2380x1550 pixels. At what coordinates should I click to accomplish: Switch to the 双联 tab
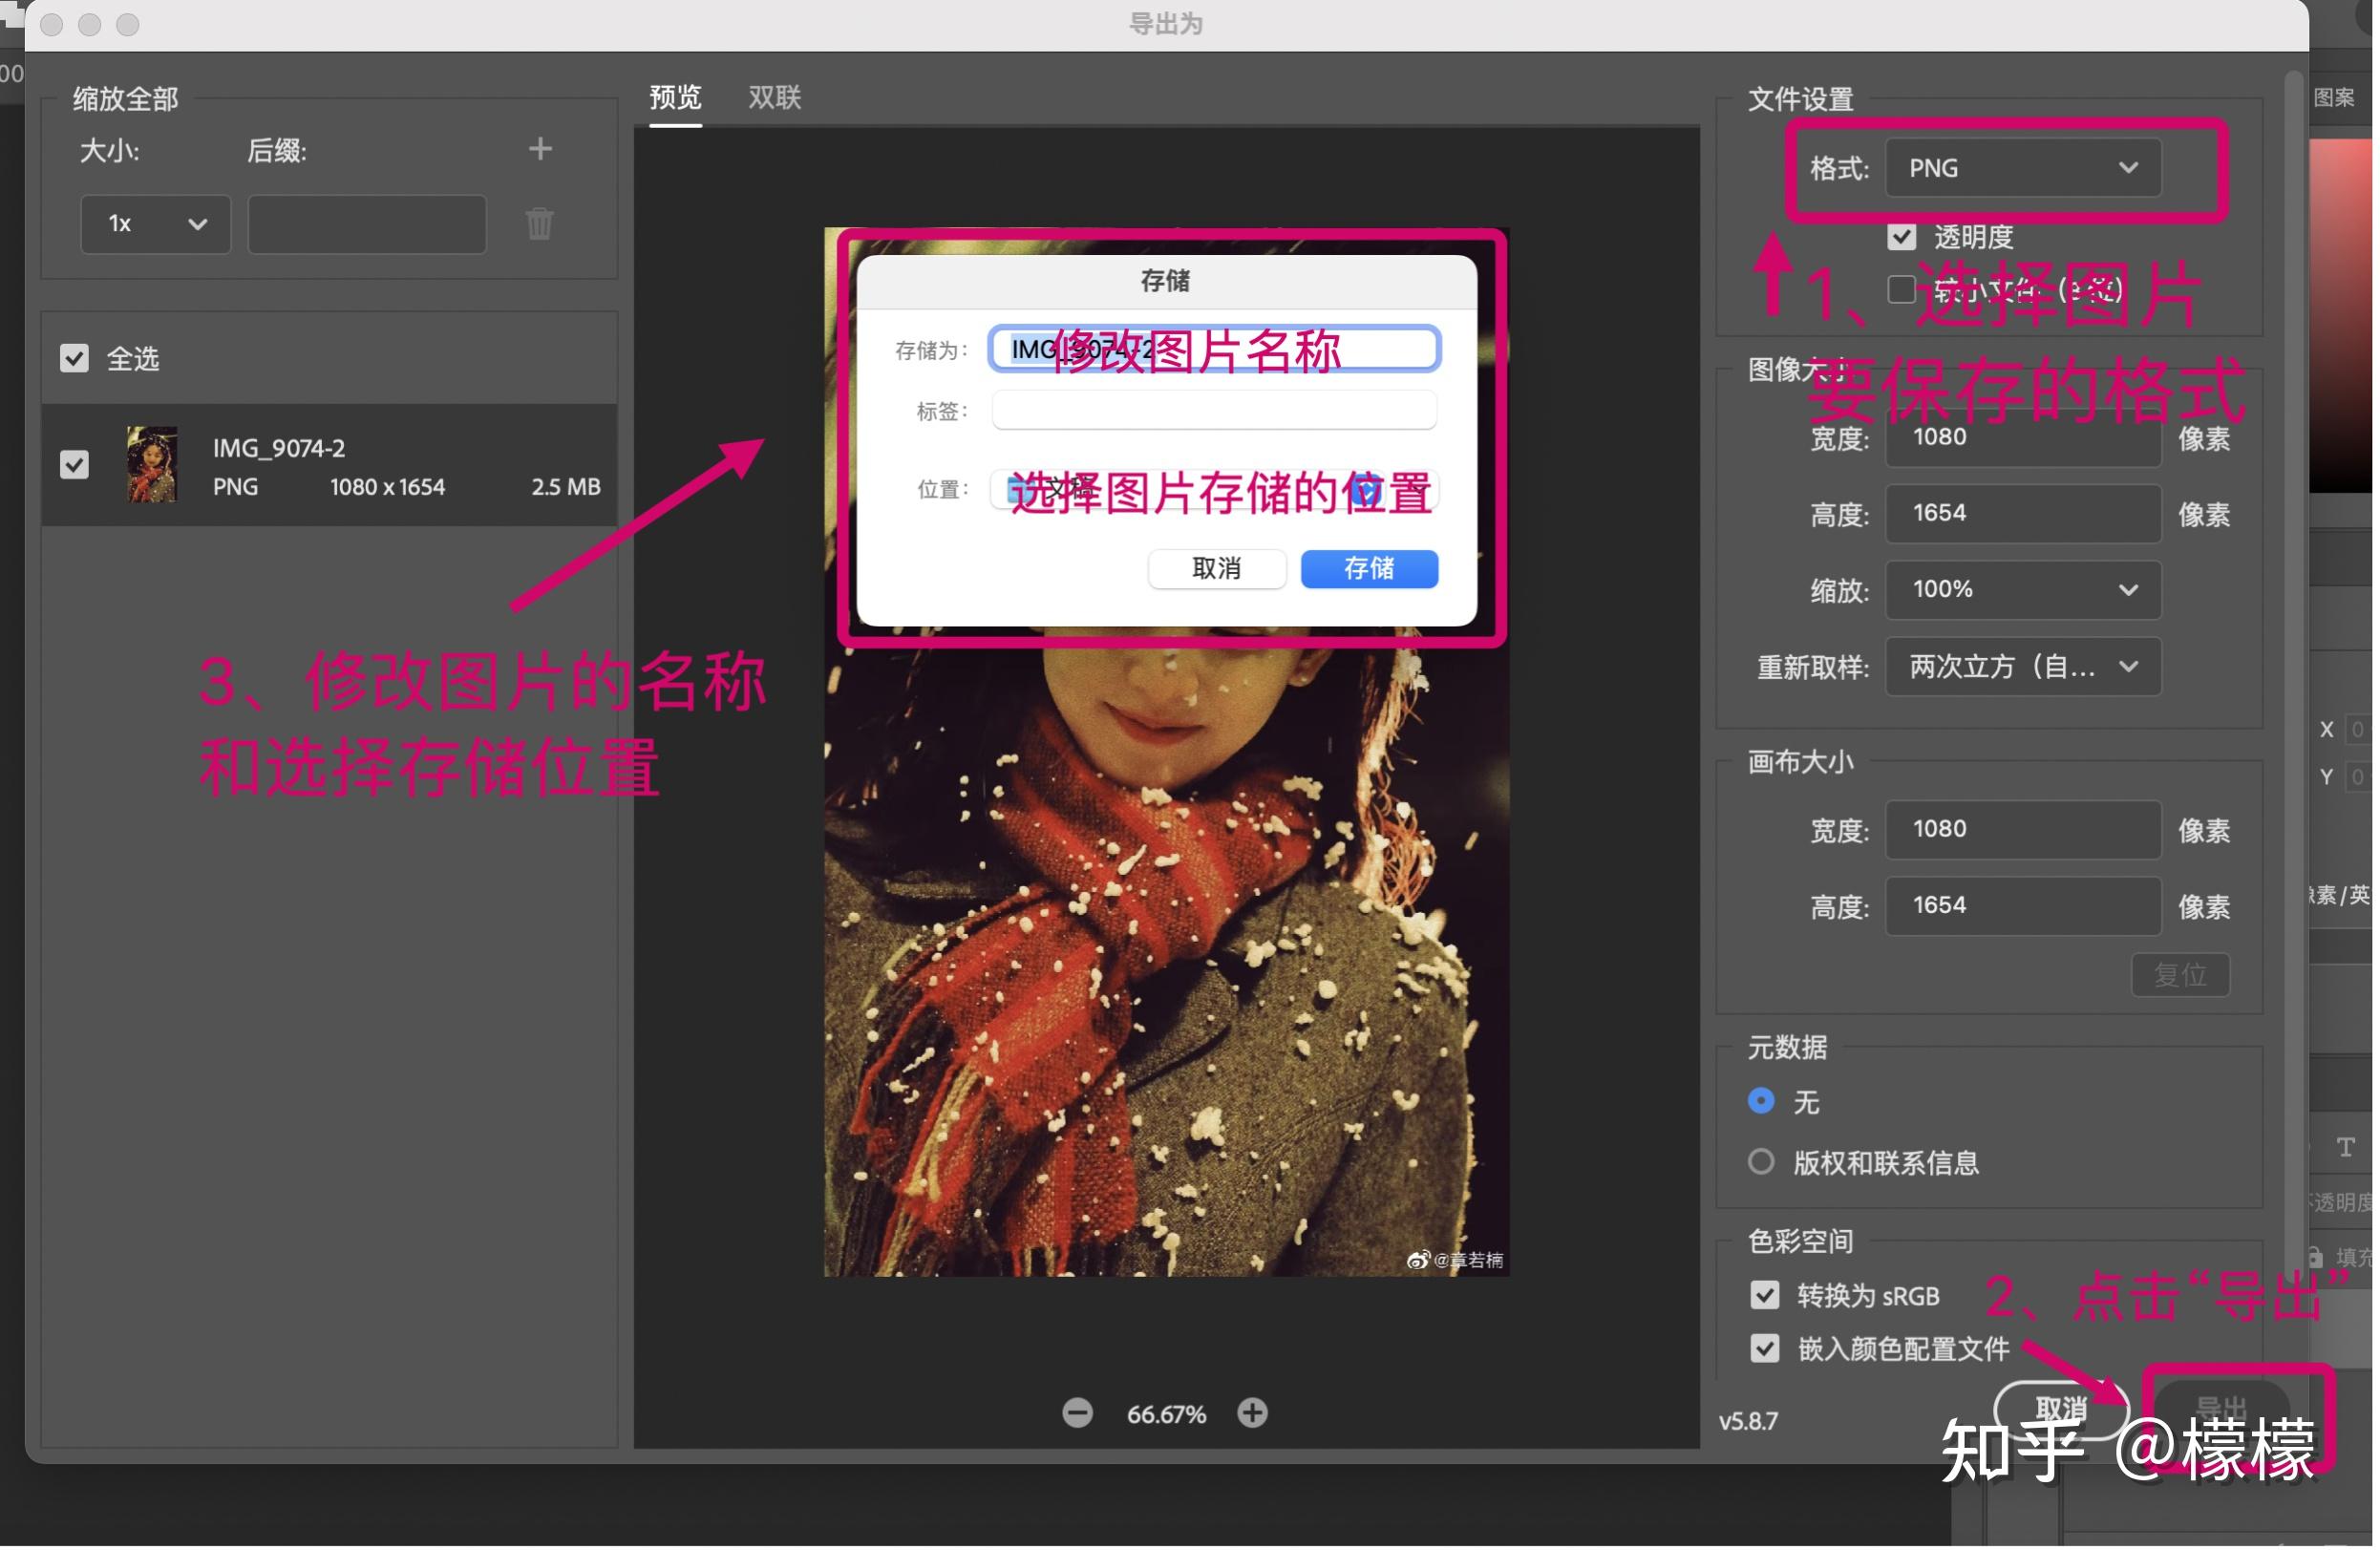(772, 97)
